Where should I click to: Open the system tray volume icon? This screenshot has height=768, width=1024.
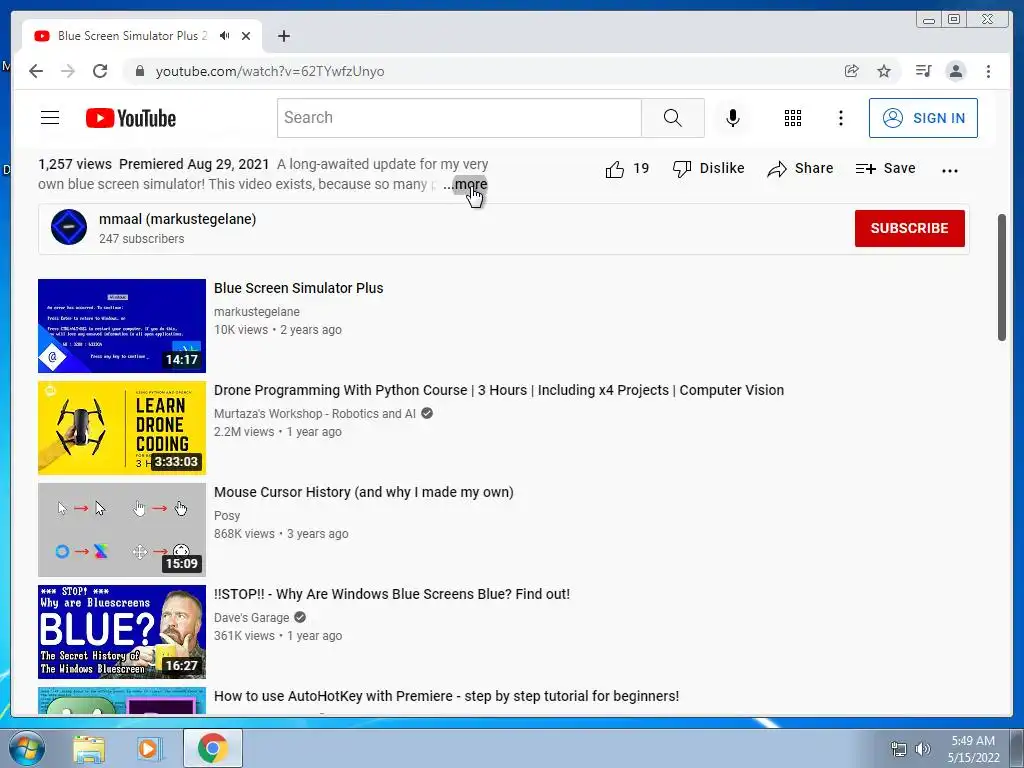pyautogui.click(x=922, y=749)
